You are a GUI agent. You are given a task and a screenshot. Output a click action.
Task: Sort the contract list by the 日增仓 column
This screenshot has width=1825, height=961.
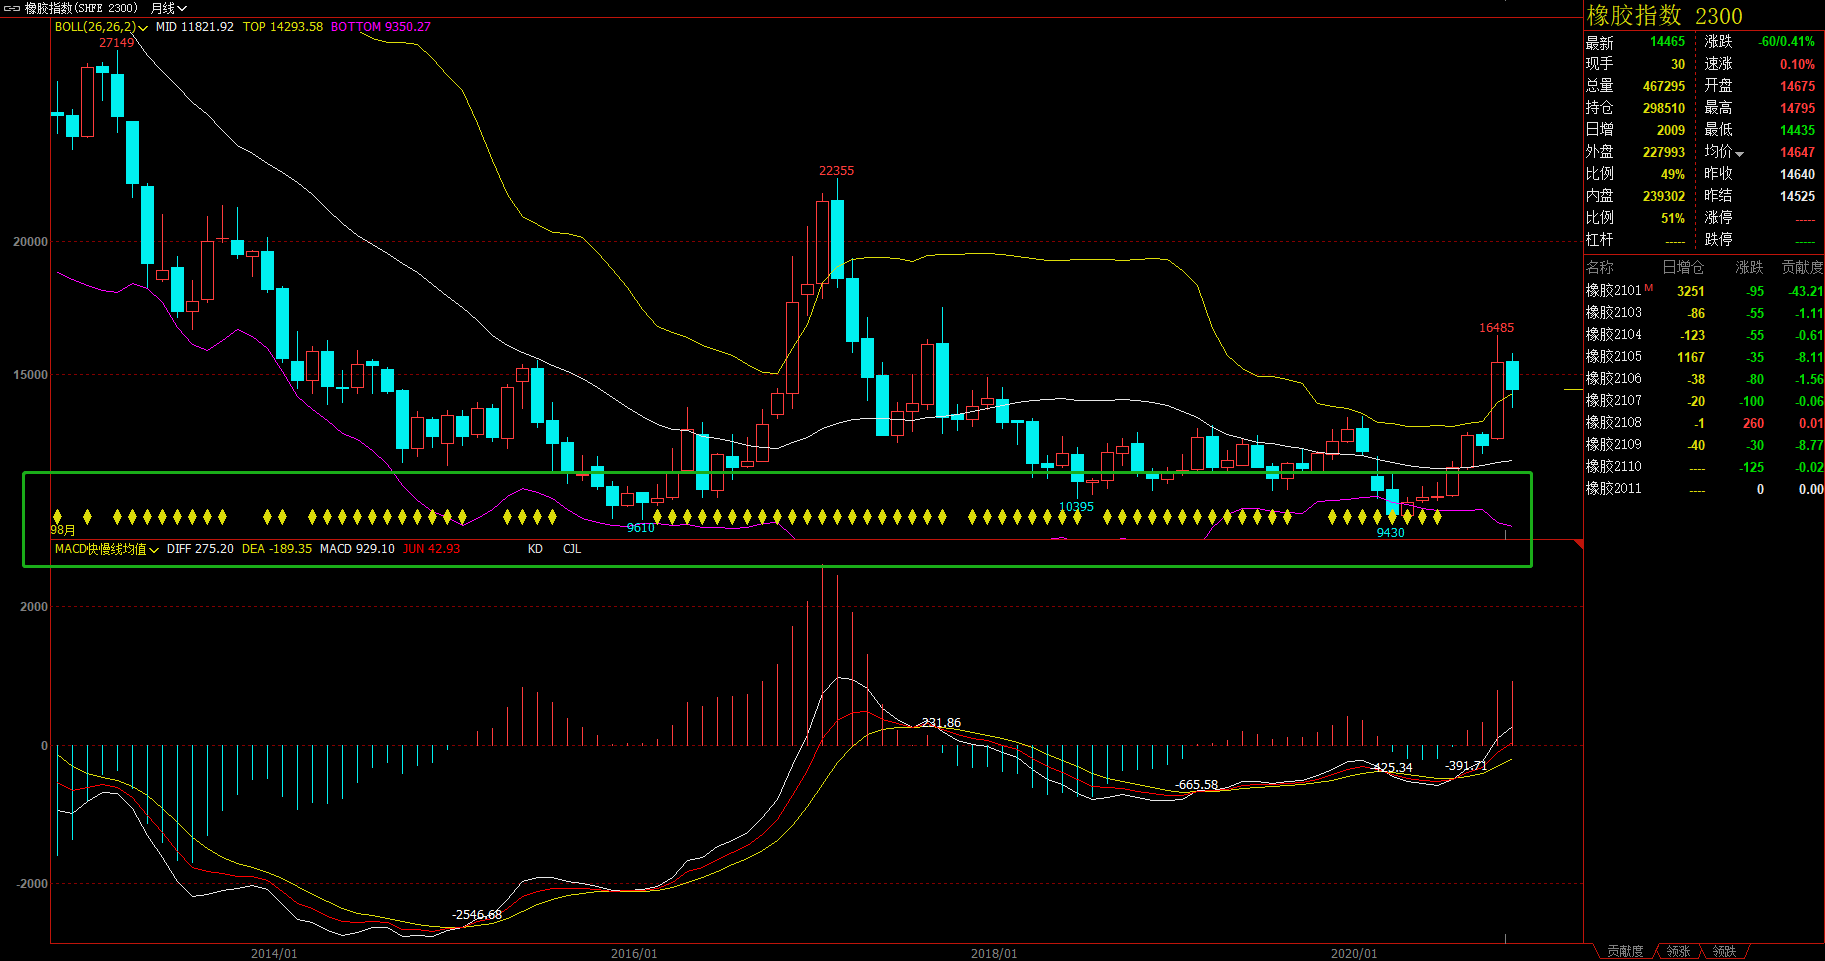point(1683,267)
